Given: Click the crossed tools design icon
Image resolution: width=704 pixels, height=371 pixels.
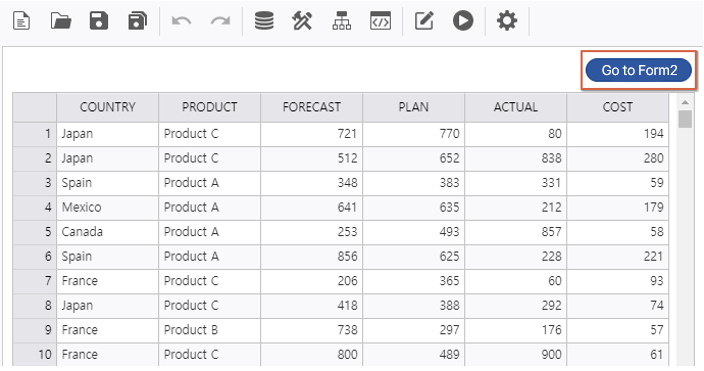Looking at the screenshot, I should (x=302, y=21).
